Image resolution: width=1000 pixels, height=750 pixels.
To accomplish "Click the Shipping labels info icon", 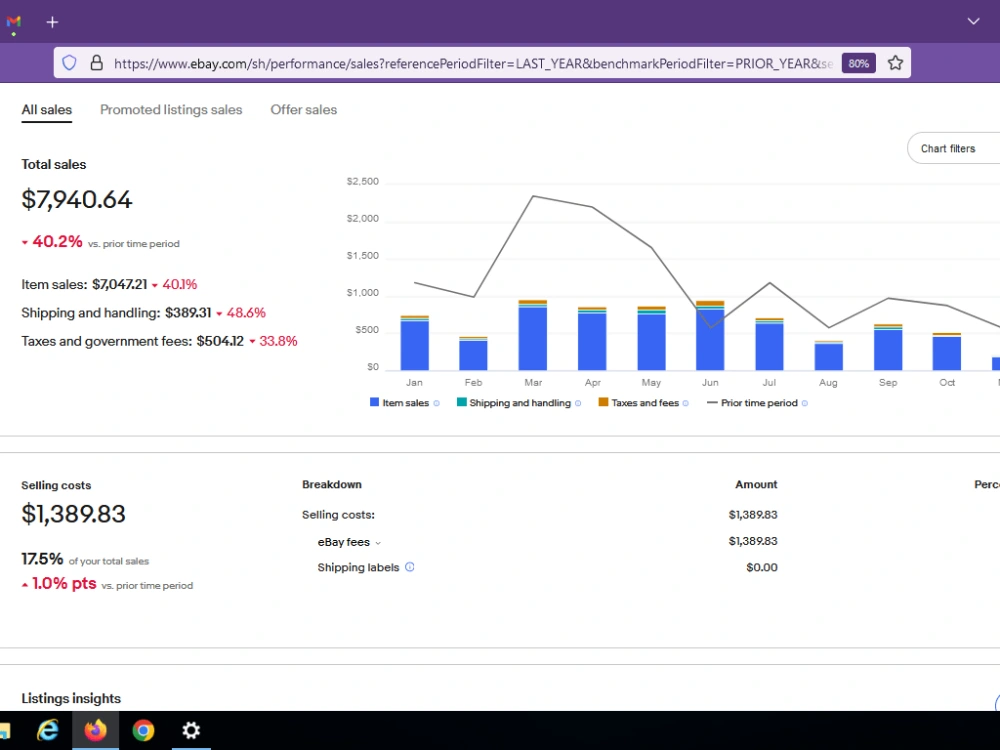I will [410, 567].
